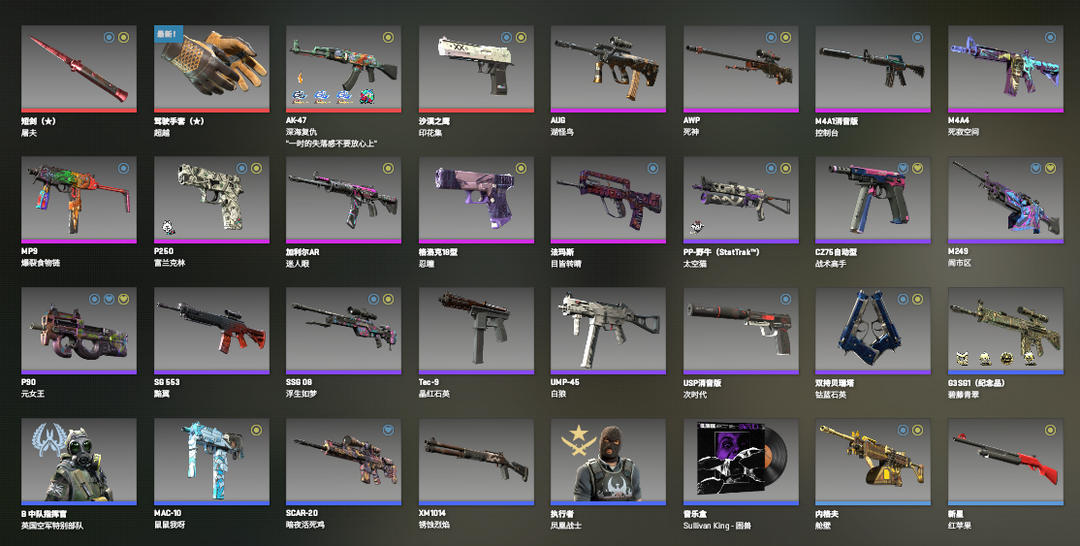
Task: Click the rightmost sticker on the AK-47 tile
Action: click(367, 96)
